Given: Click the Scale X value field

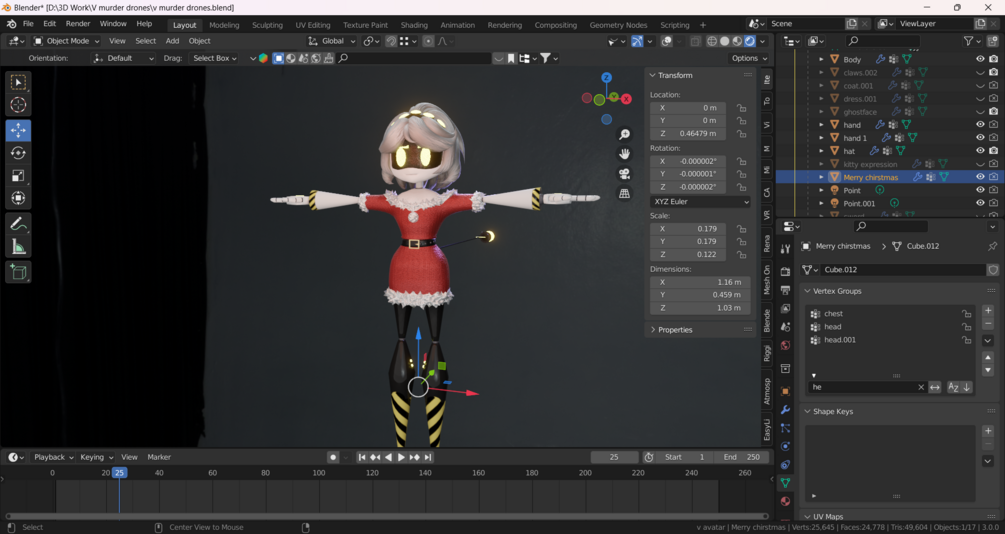Looking at the screenshot, I should coord(688,229).
